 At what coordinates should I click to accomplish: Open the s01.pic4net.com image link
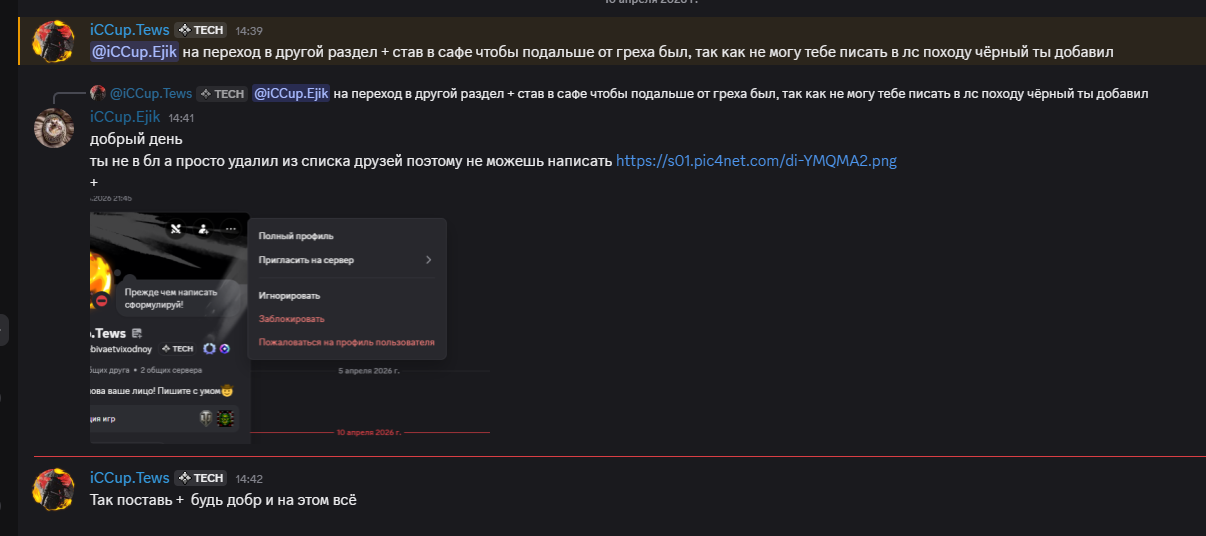click(x=756, y=160)
